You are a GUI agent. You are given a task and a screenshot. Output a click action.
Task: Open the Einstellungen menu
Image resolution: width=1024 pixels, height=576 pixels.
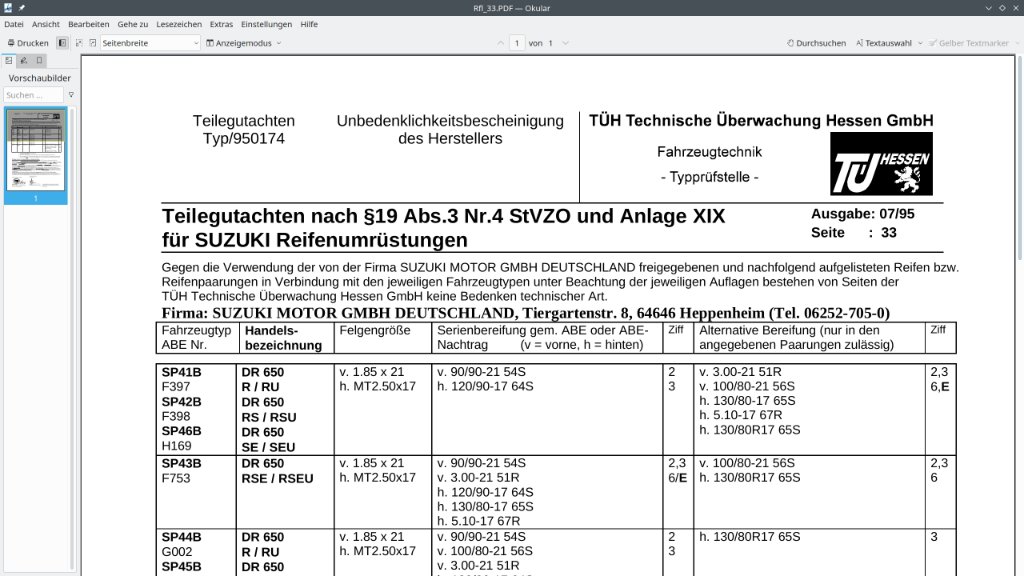267,24
